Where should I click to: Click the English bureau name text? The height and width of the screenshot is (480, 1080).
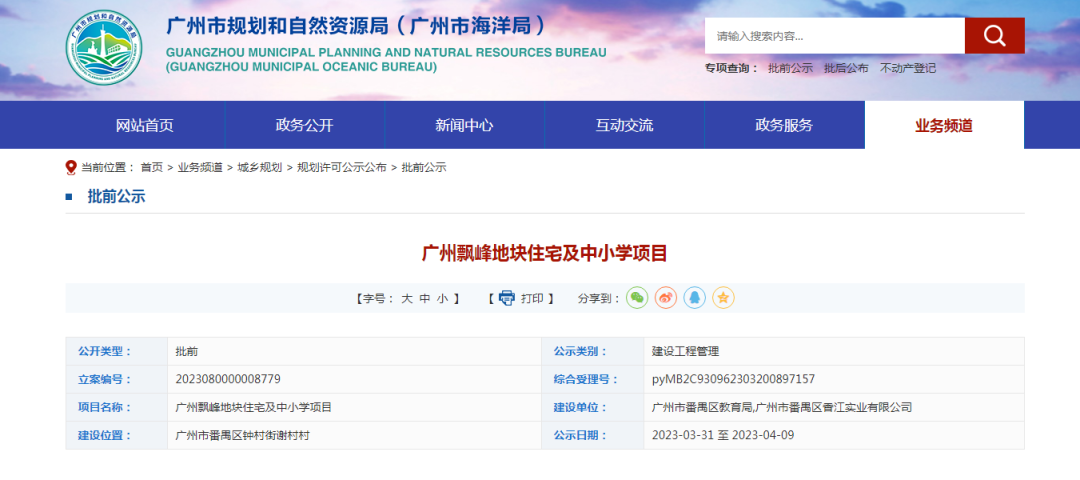point(386,60)
